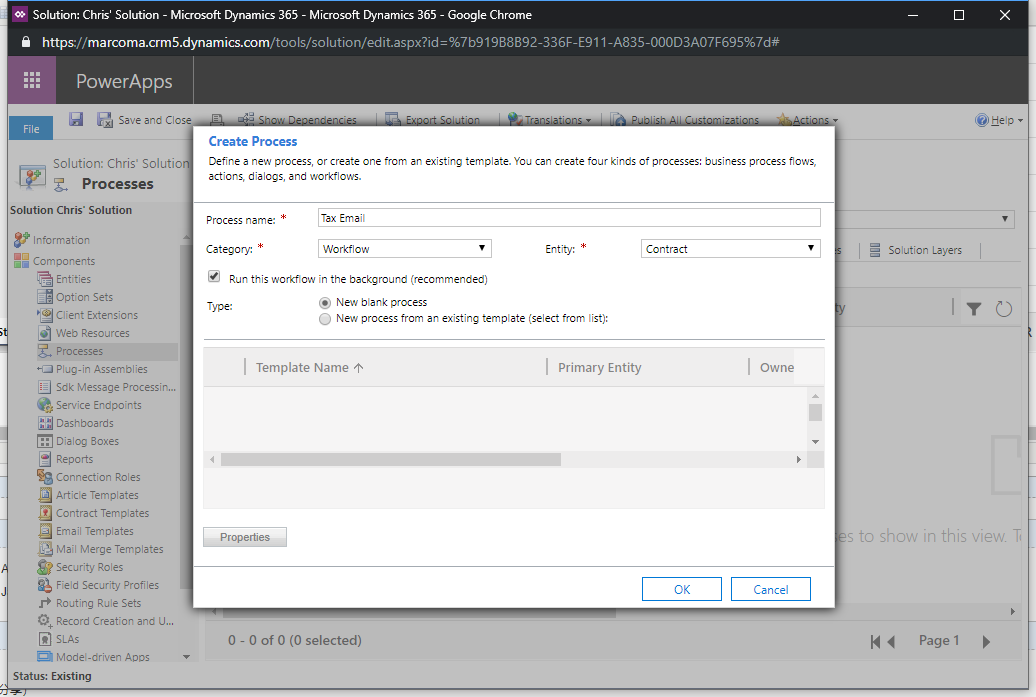1036x697 pixels.
Task: Click template list horizontal scrollbar thumb
Action: pos(390,459)
